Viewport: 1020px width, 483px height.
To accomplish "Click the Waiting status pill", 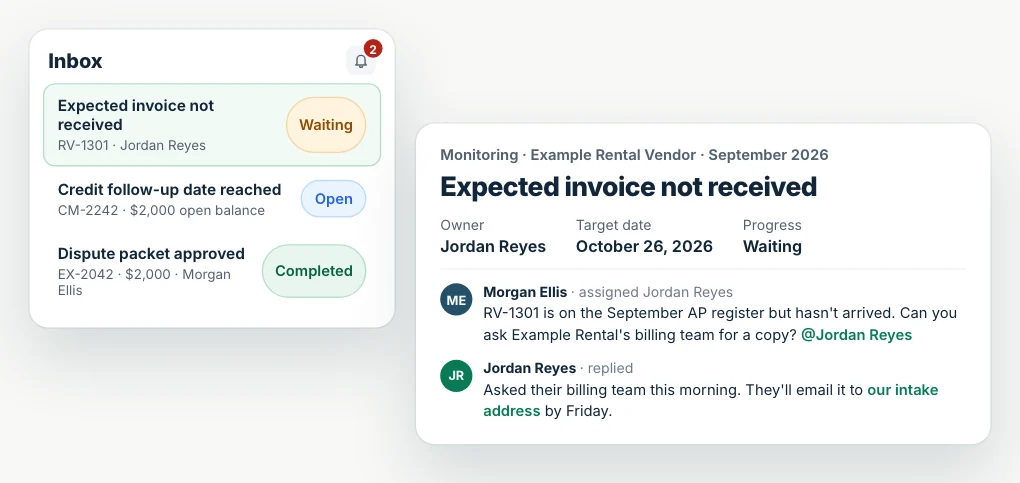I will tap(326, 125).
